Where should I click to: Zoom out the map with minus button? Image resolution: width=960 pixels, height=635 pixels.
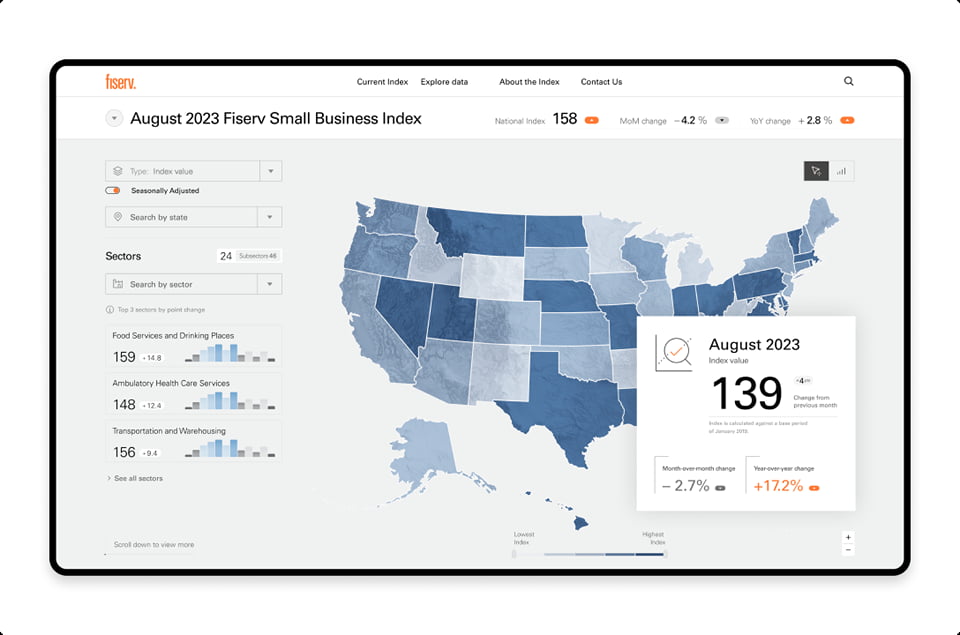(848, 550)
